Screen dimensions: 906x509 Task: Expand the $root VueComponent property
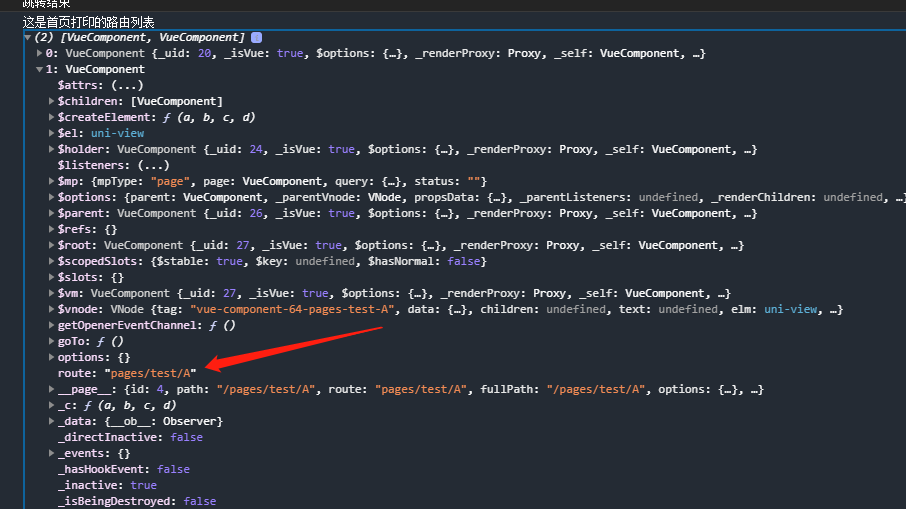click(x=51, y=245)
